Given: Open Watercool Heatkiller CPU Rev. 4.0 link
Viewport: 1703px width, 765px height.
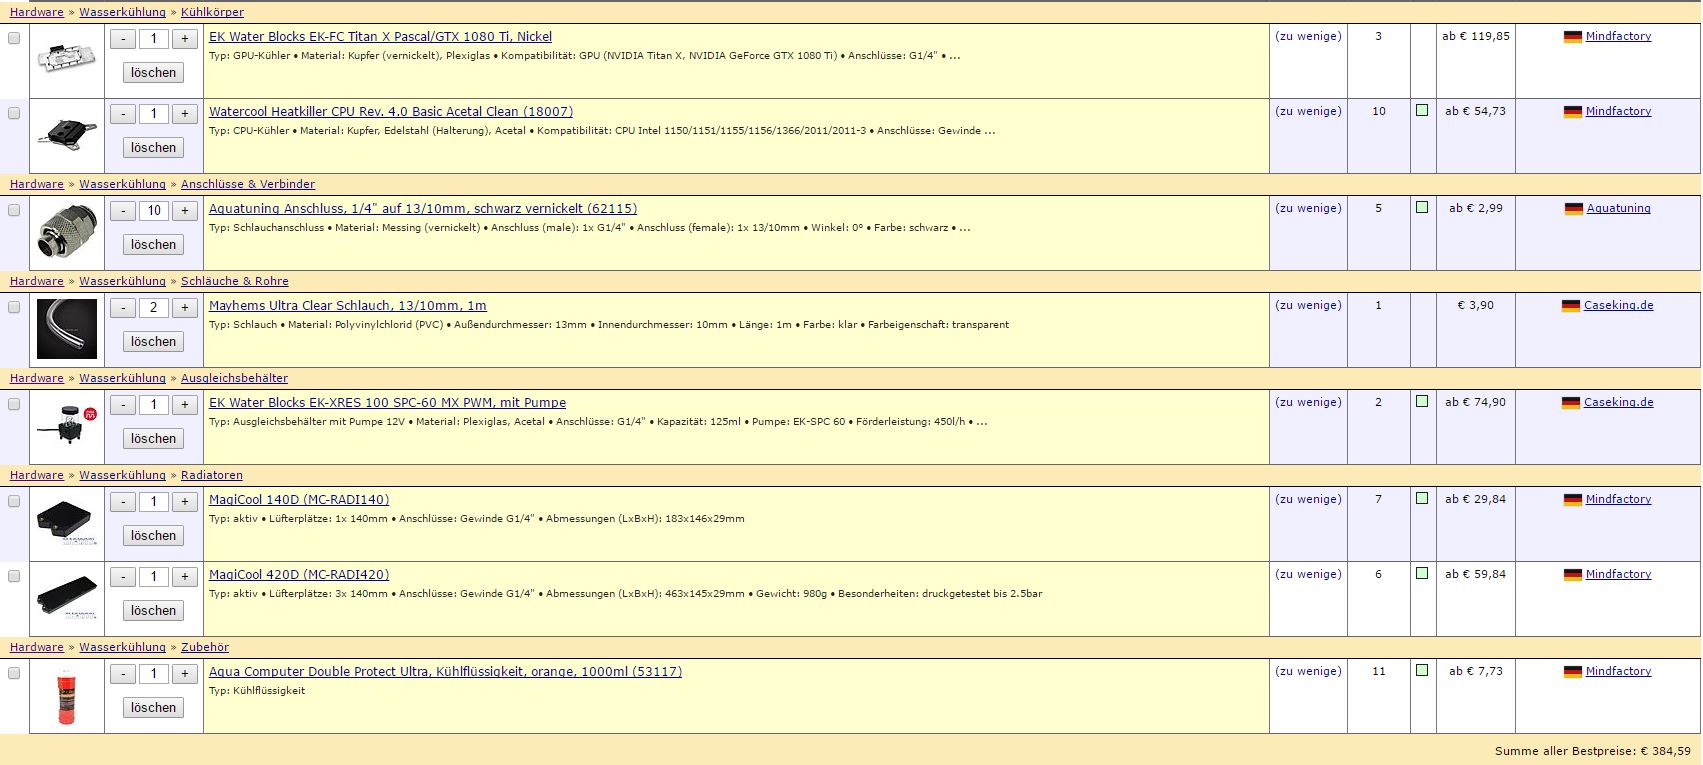Looking at the screenshot, I should [391, 112].
